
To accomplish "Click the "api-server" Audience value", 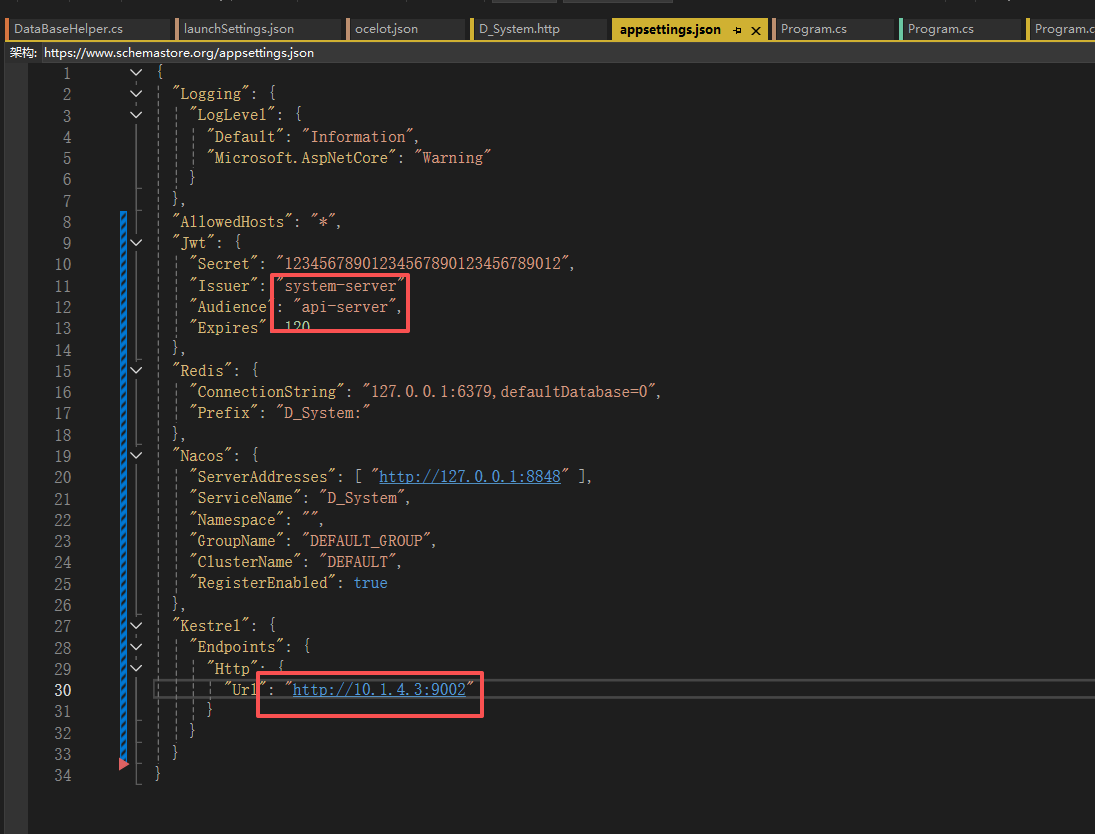I will point(344,307).
